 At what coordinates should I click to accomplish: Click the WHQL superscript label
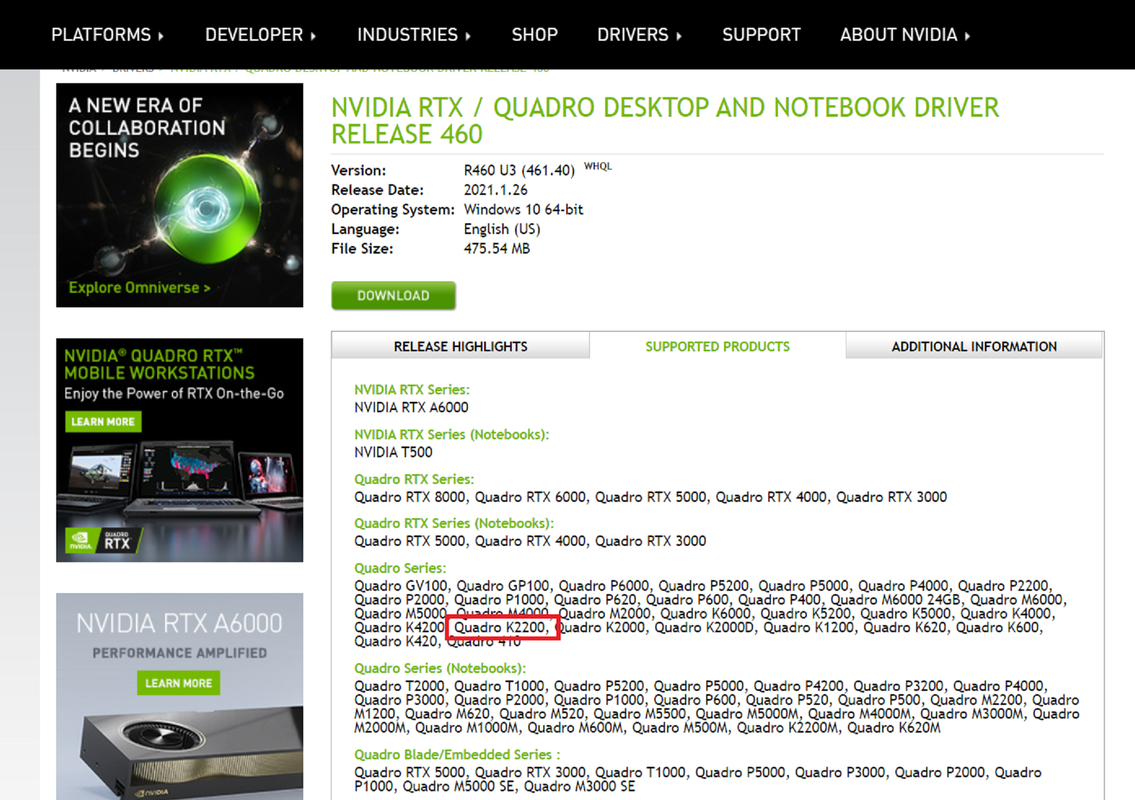598,166
